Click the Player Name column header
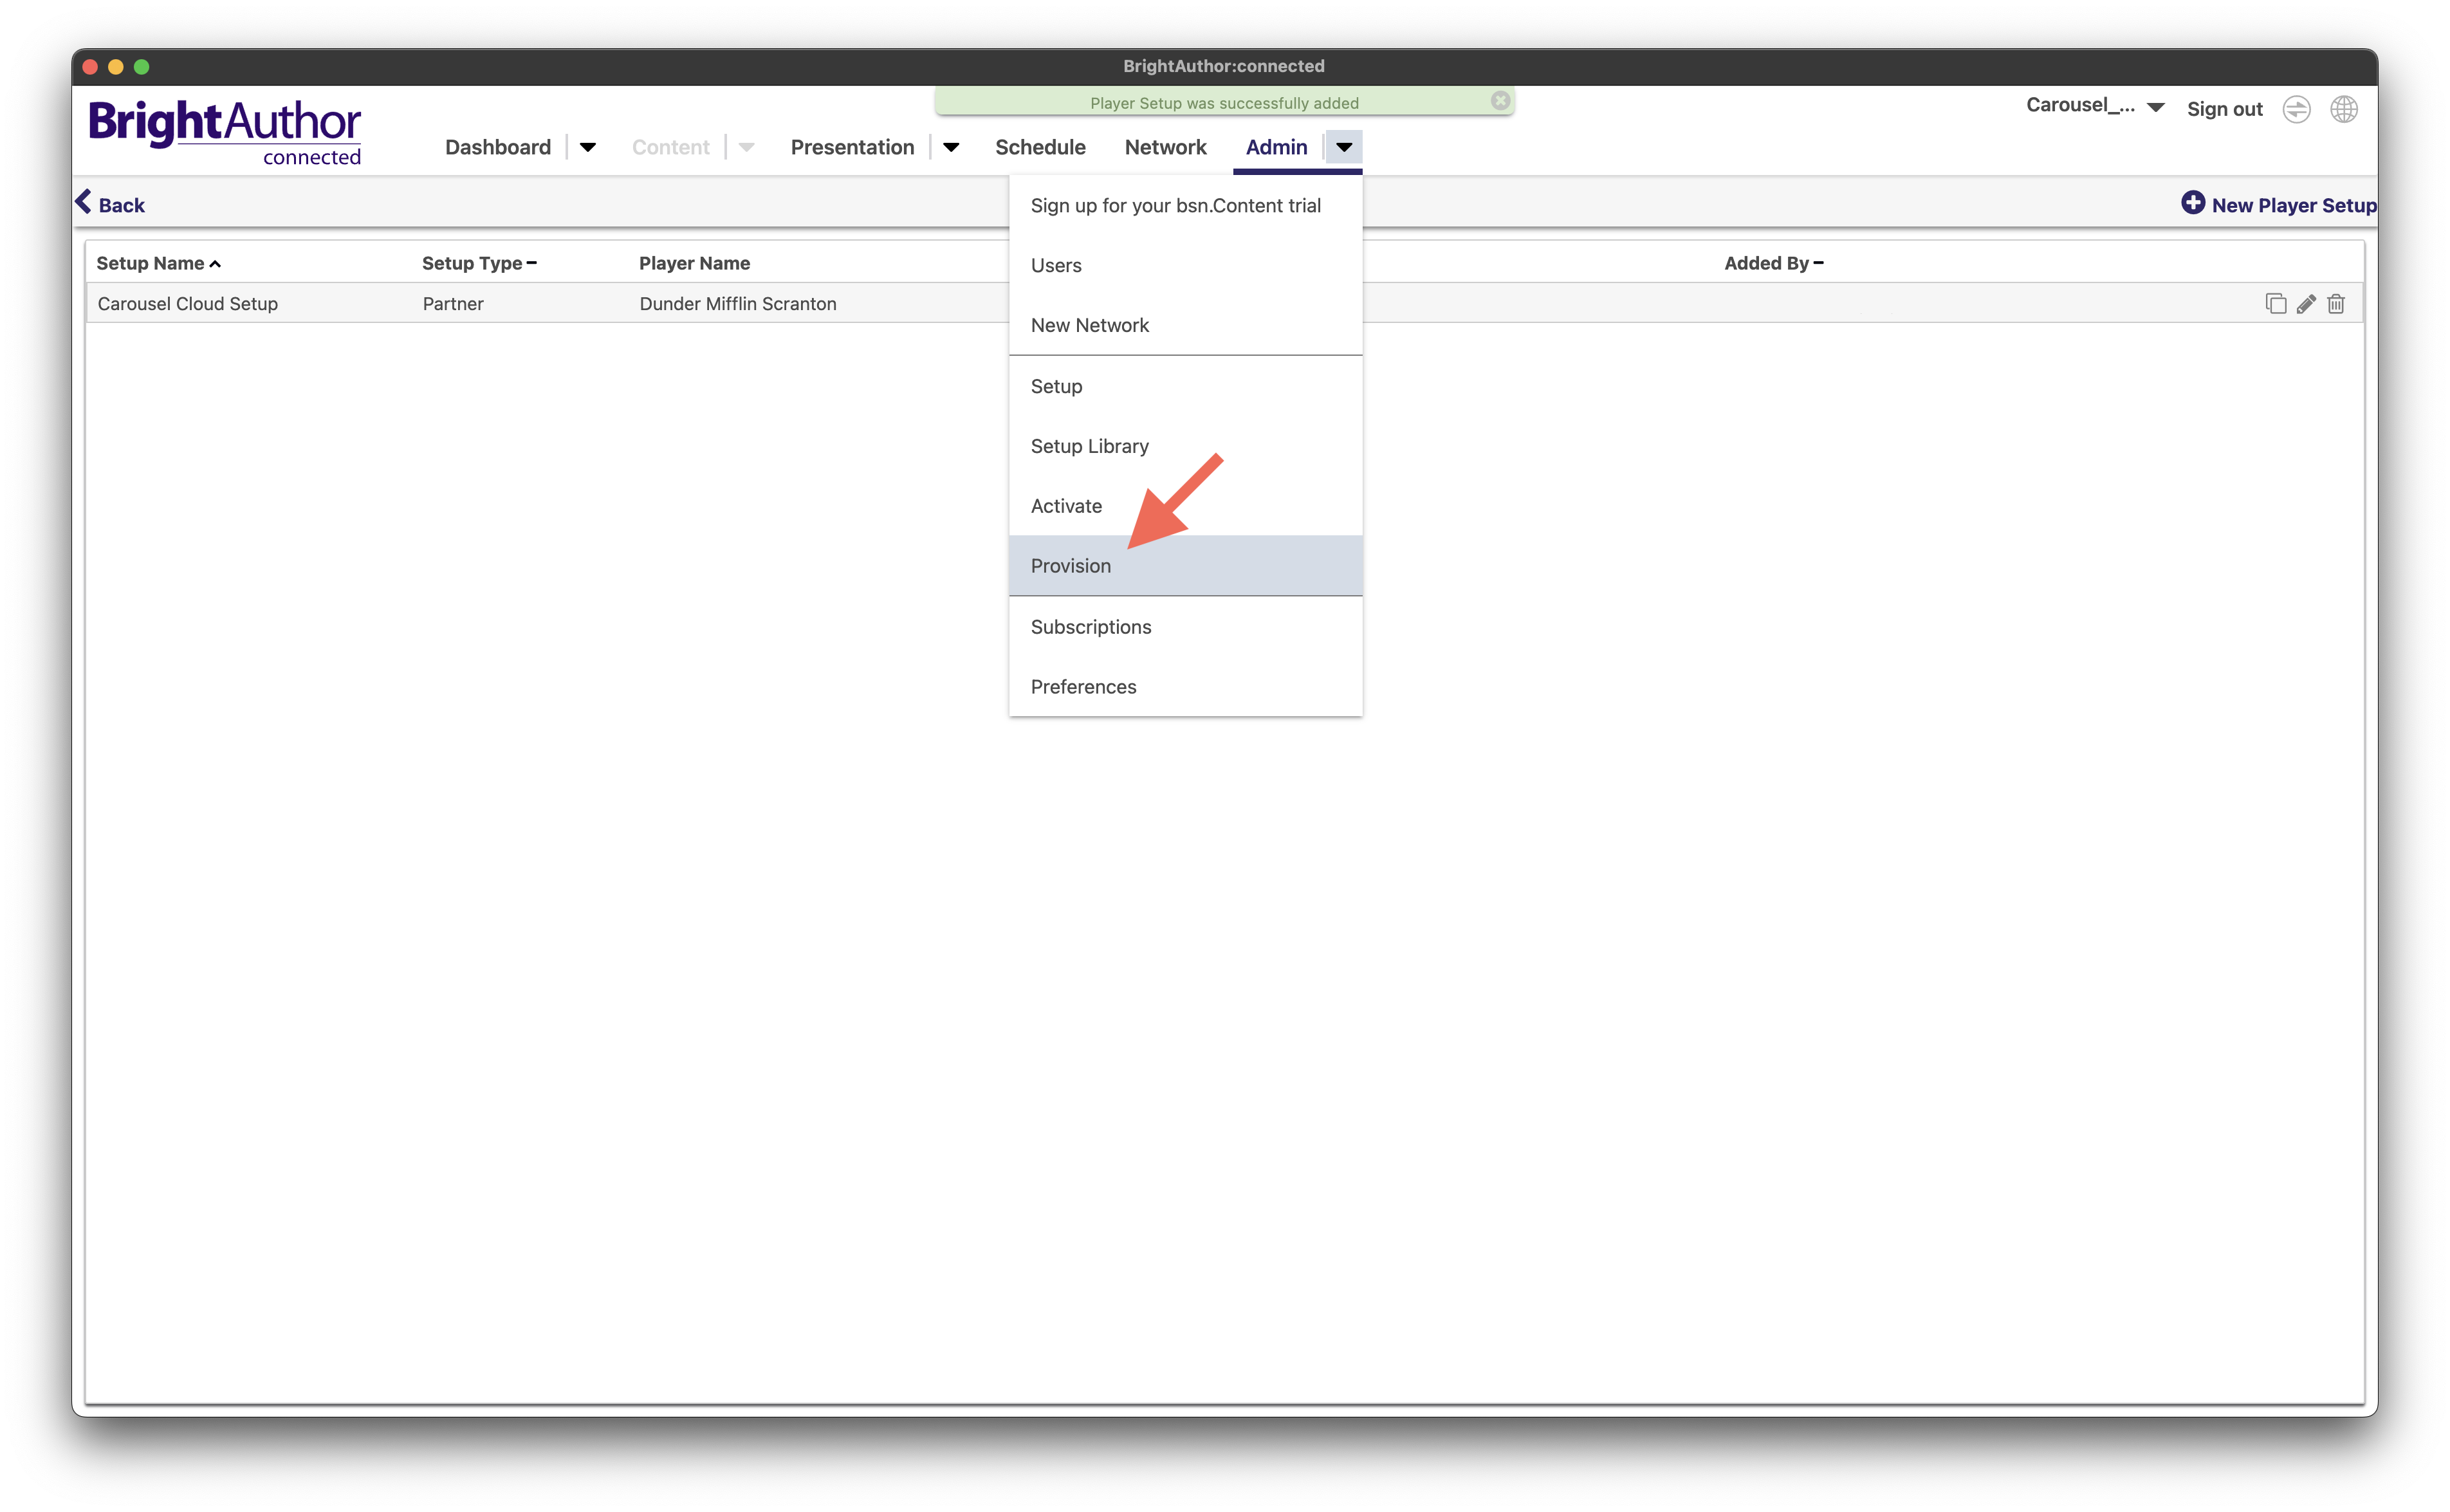 pyautogui.click(x=694, y=263)
